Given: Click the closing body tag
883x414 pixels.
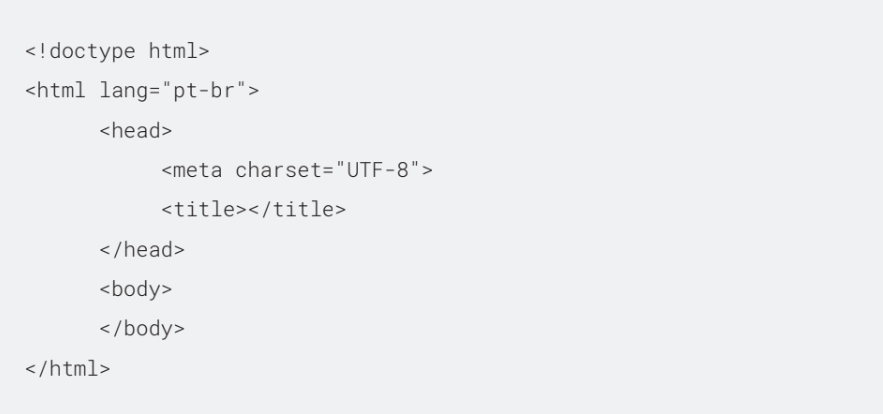Looking at the screenshot, I should 142,328.
